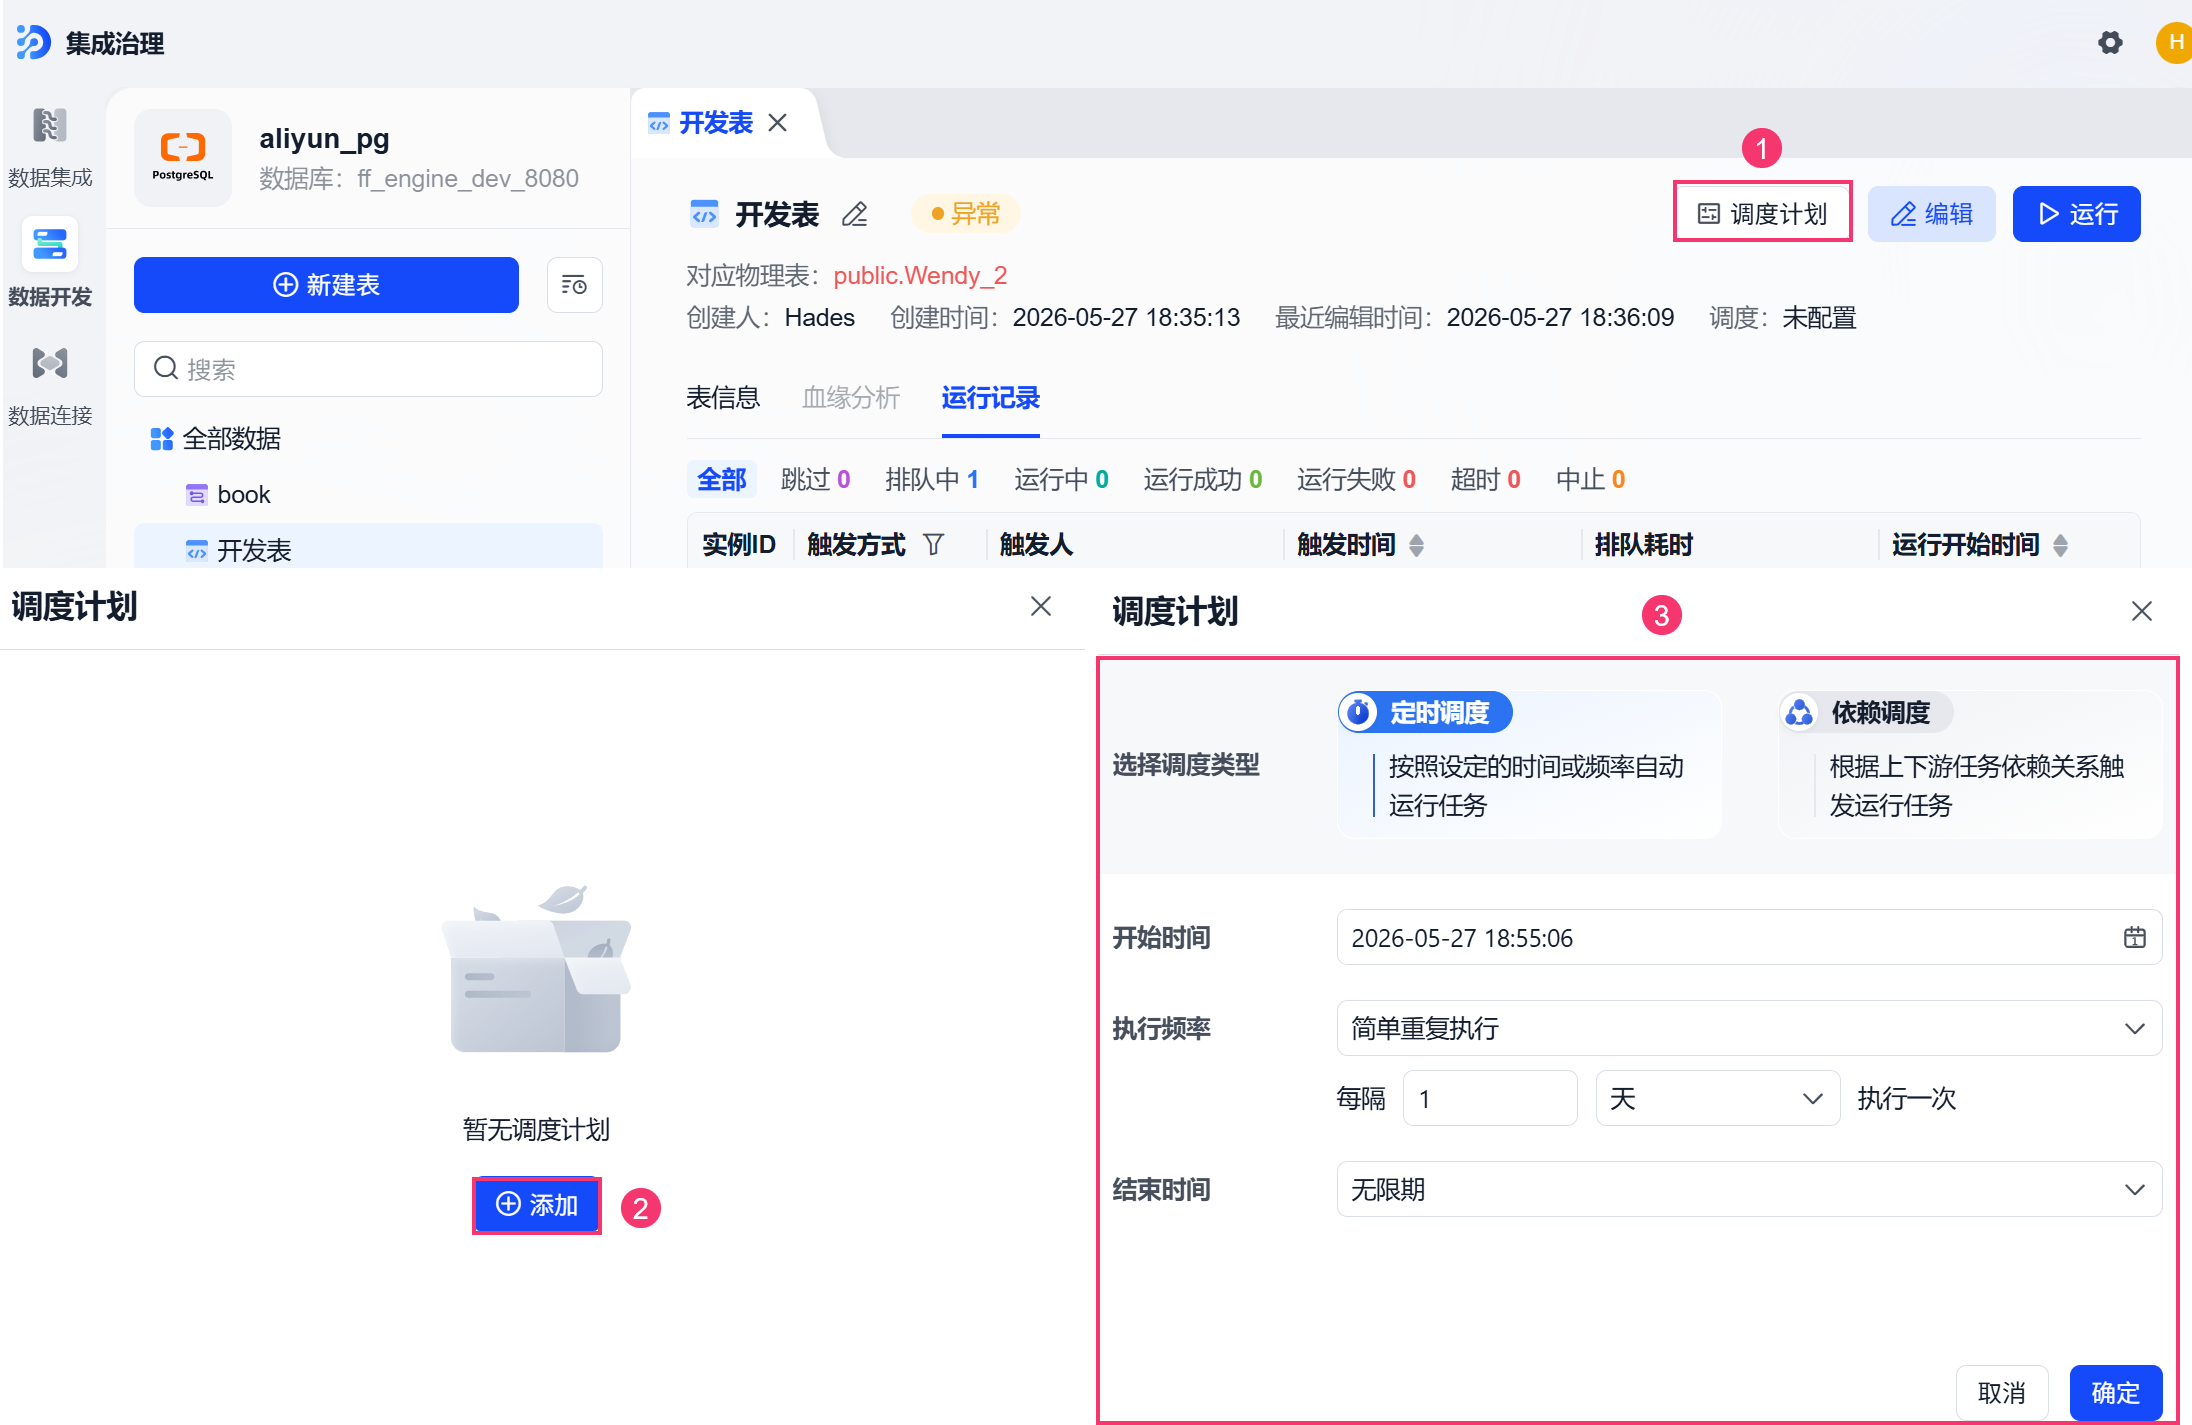
Task: Sort by 运行开始时间 column
Action: pyautogui.click(x=2060, y=544)
